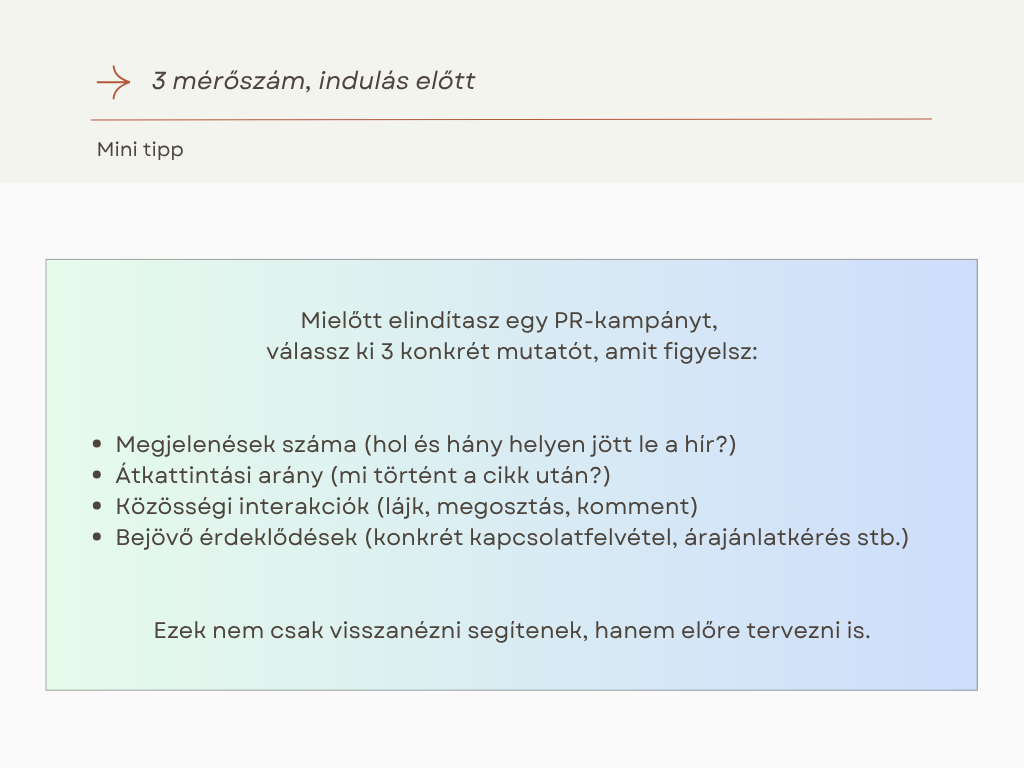Click the thin divider line under the title
Viewport: 1024px width, 768px height.
point(511,119)
